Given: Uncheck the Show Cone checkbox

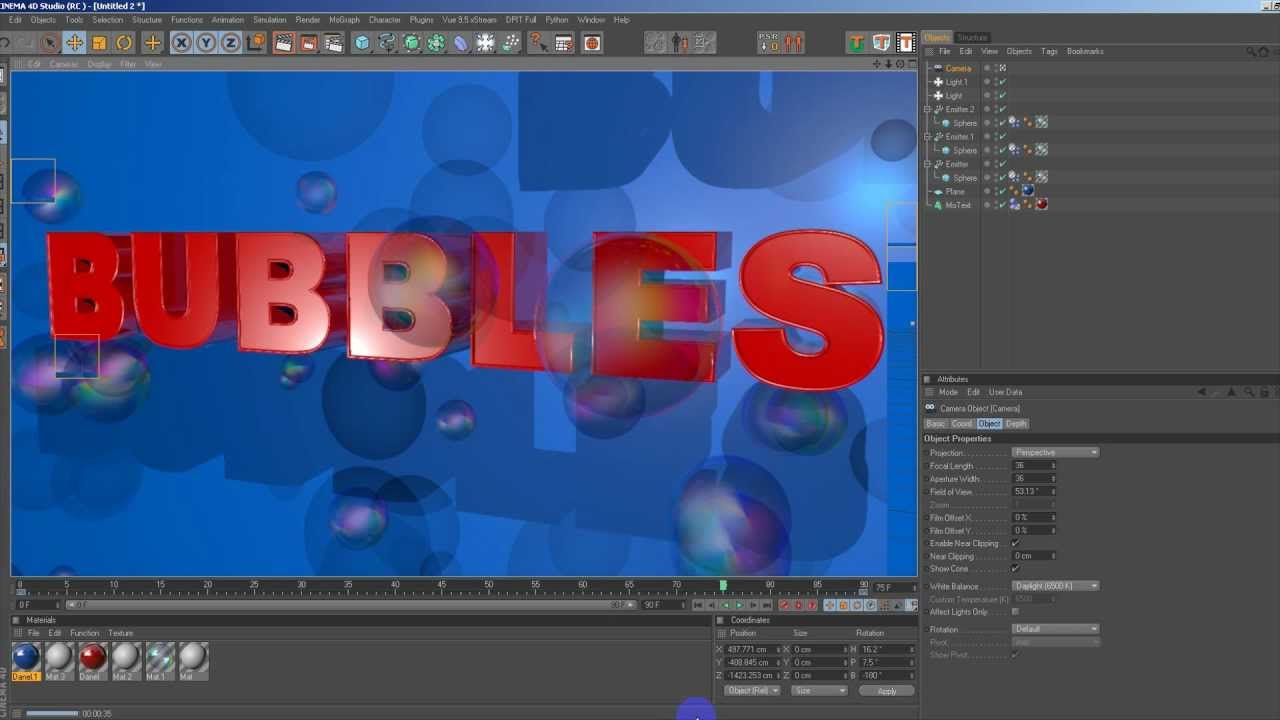Looking at the screenshot, I should tap(1015, 568).
